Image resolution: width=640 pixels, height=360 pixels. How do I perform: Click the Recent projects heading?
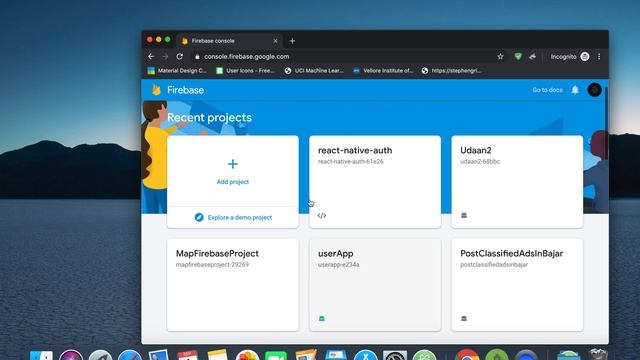tap(209, 118)
